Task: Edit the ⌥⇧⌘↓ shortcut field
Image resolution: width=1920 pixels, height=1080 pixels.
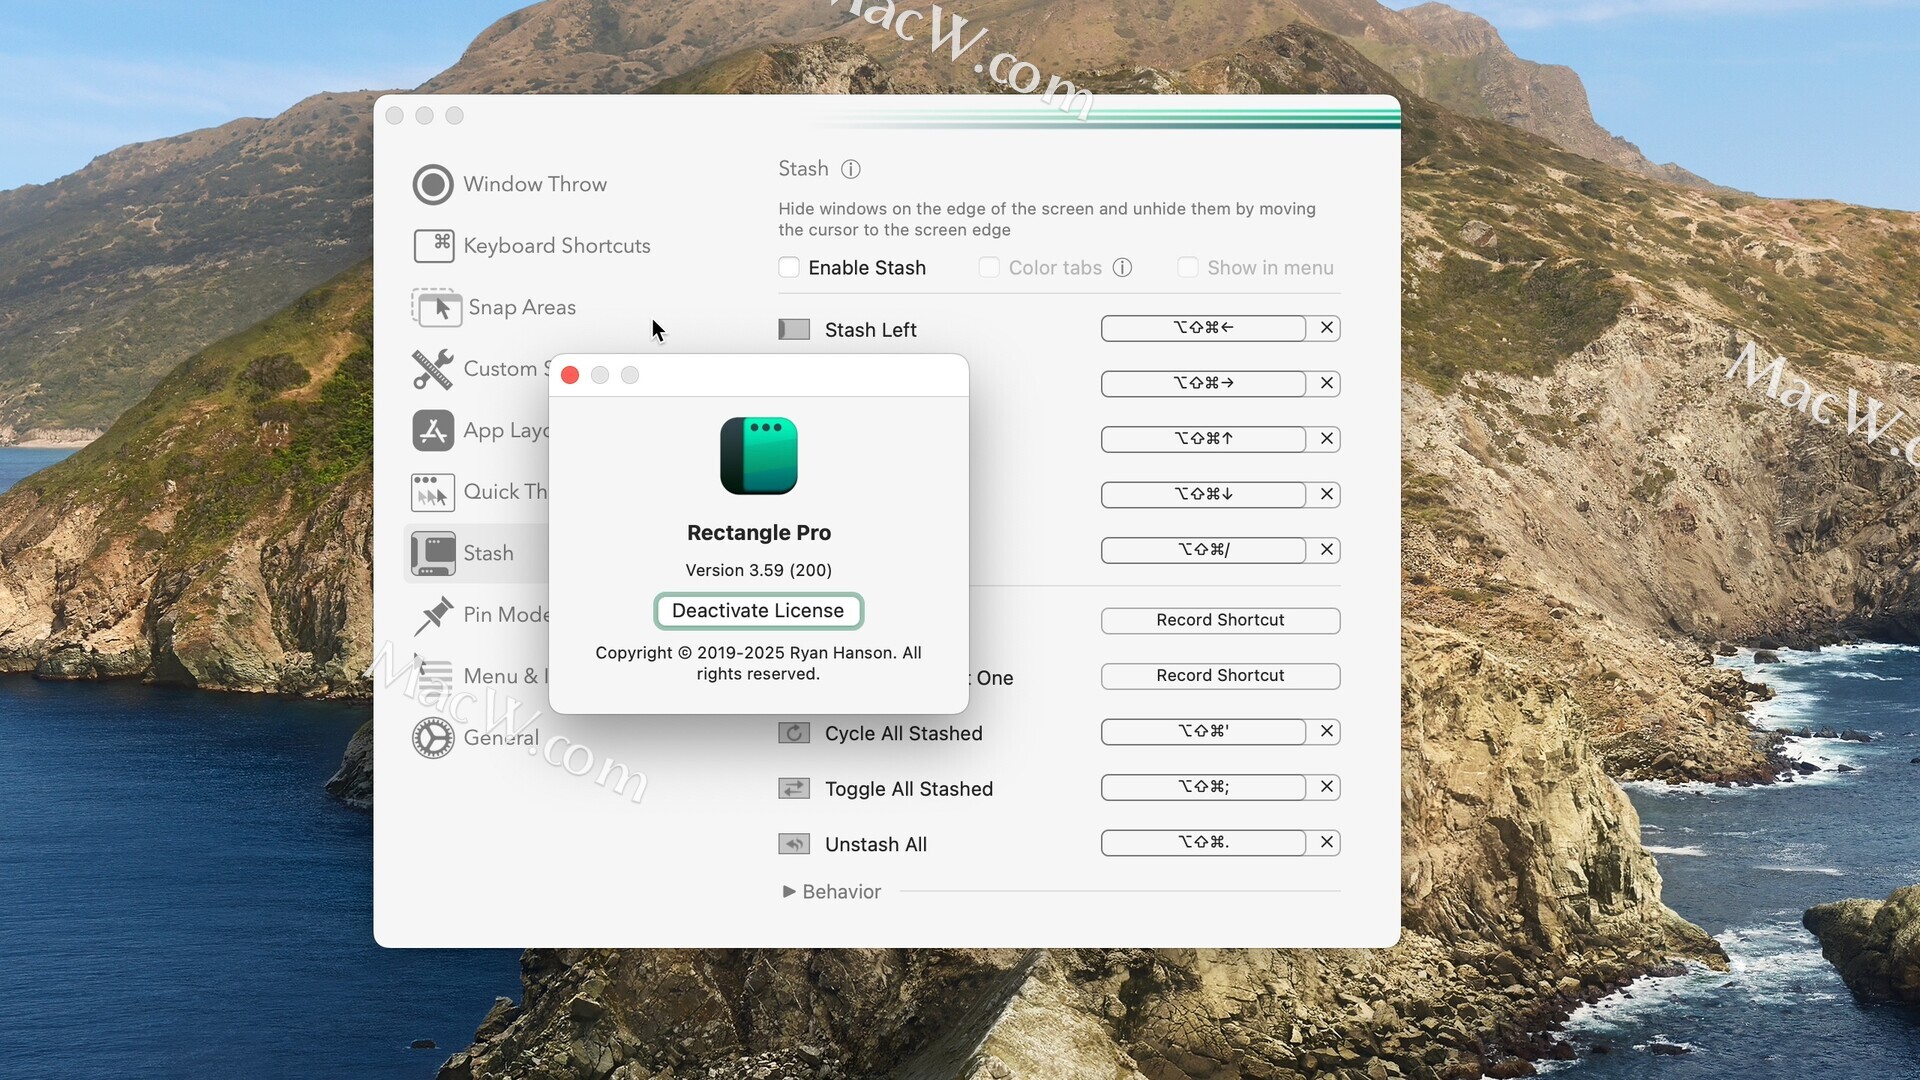Action: click(x=1203, y=495)
